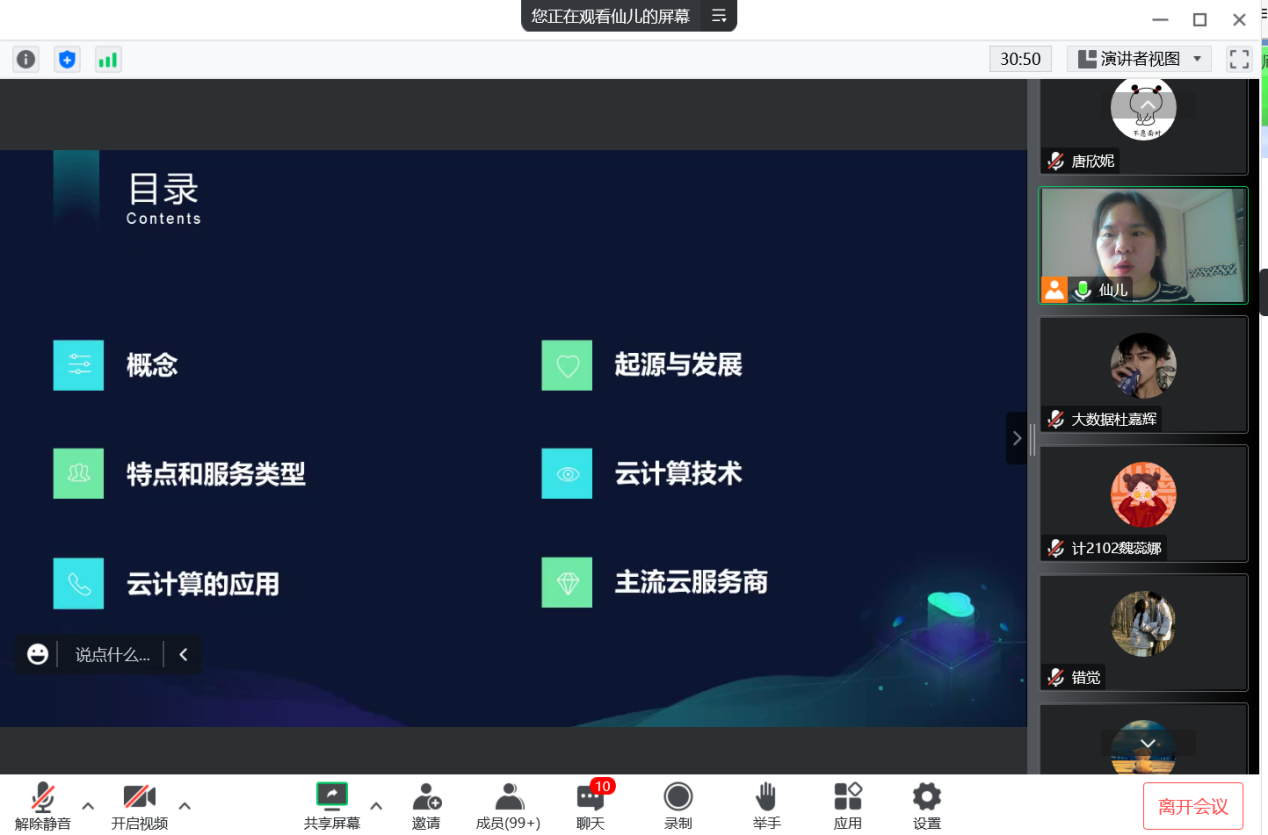This screenshot has height=835, width=1268.
Task: Click the 说点什么 message input
Action: pyautogui.click(x=112, y=655)
